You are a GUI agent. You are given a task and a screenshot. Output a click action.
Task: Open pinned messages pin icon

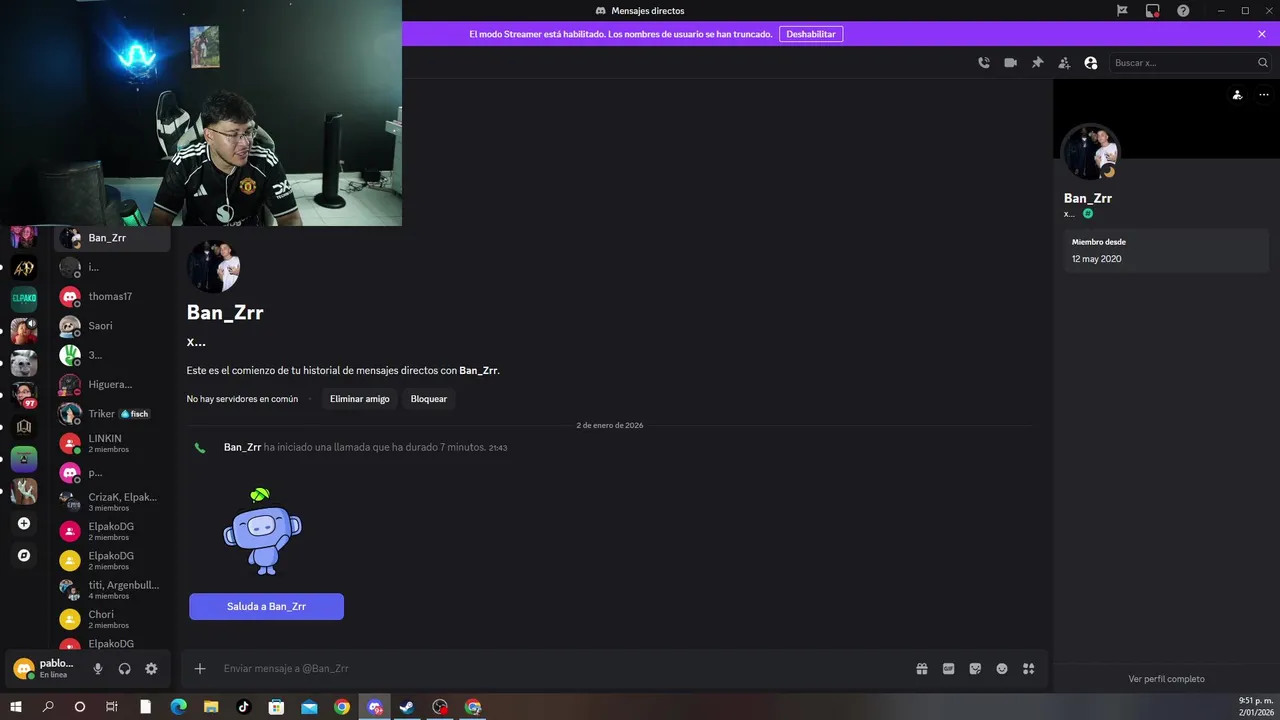[x=1038, y=63]
